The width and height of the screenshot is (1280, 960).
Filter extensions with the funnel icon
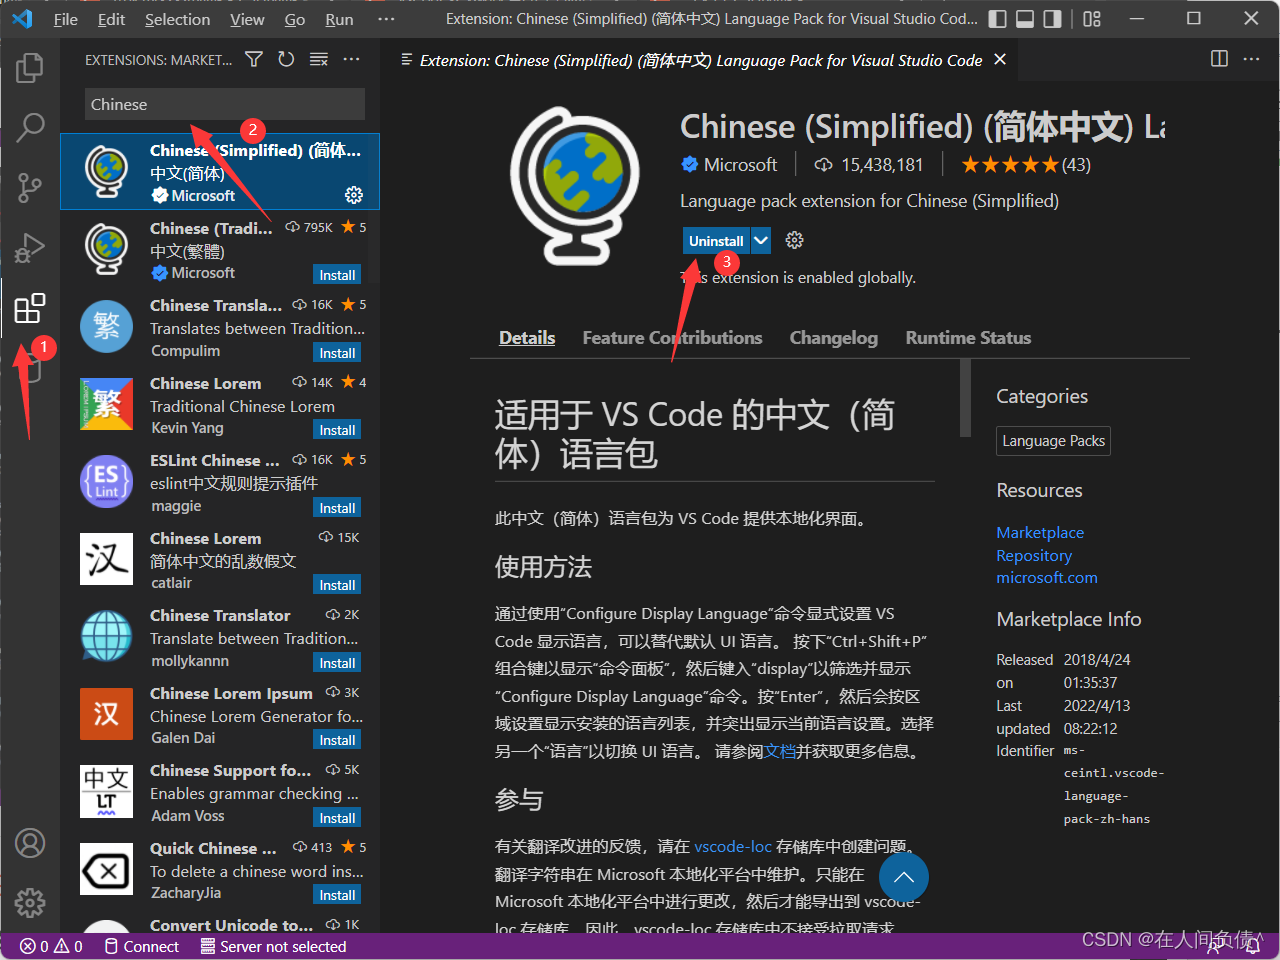pos(254,60)
